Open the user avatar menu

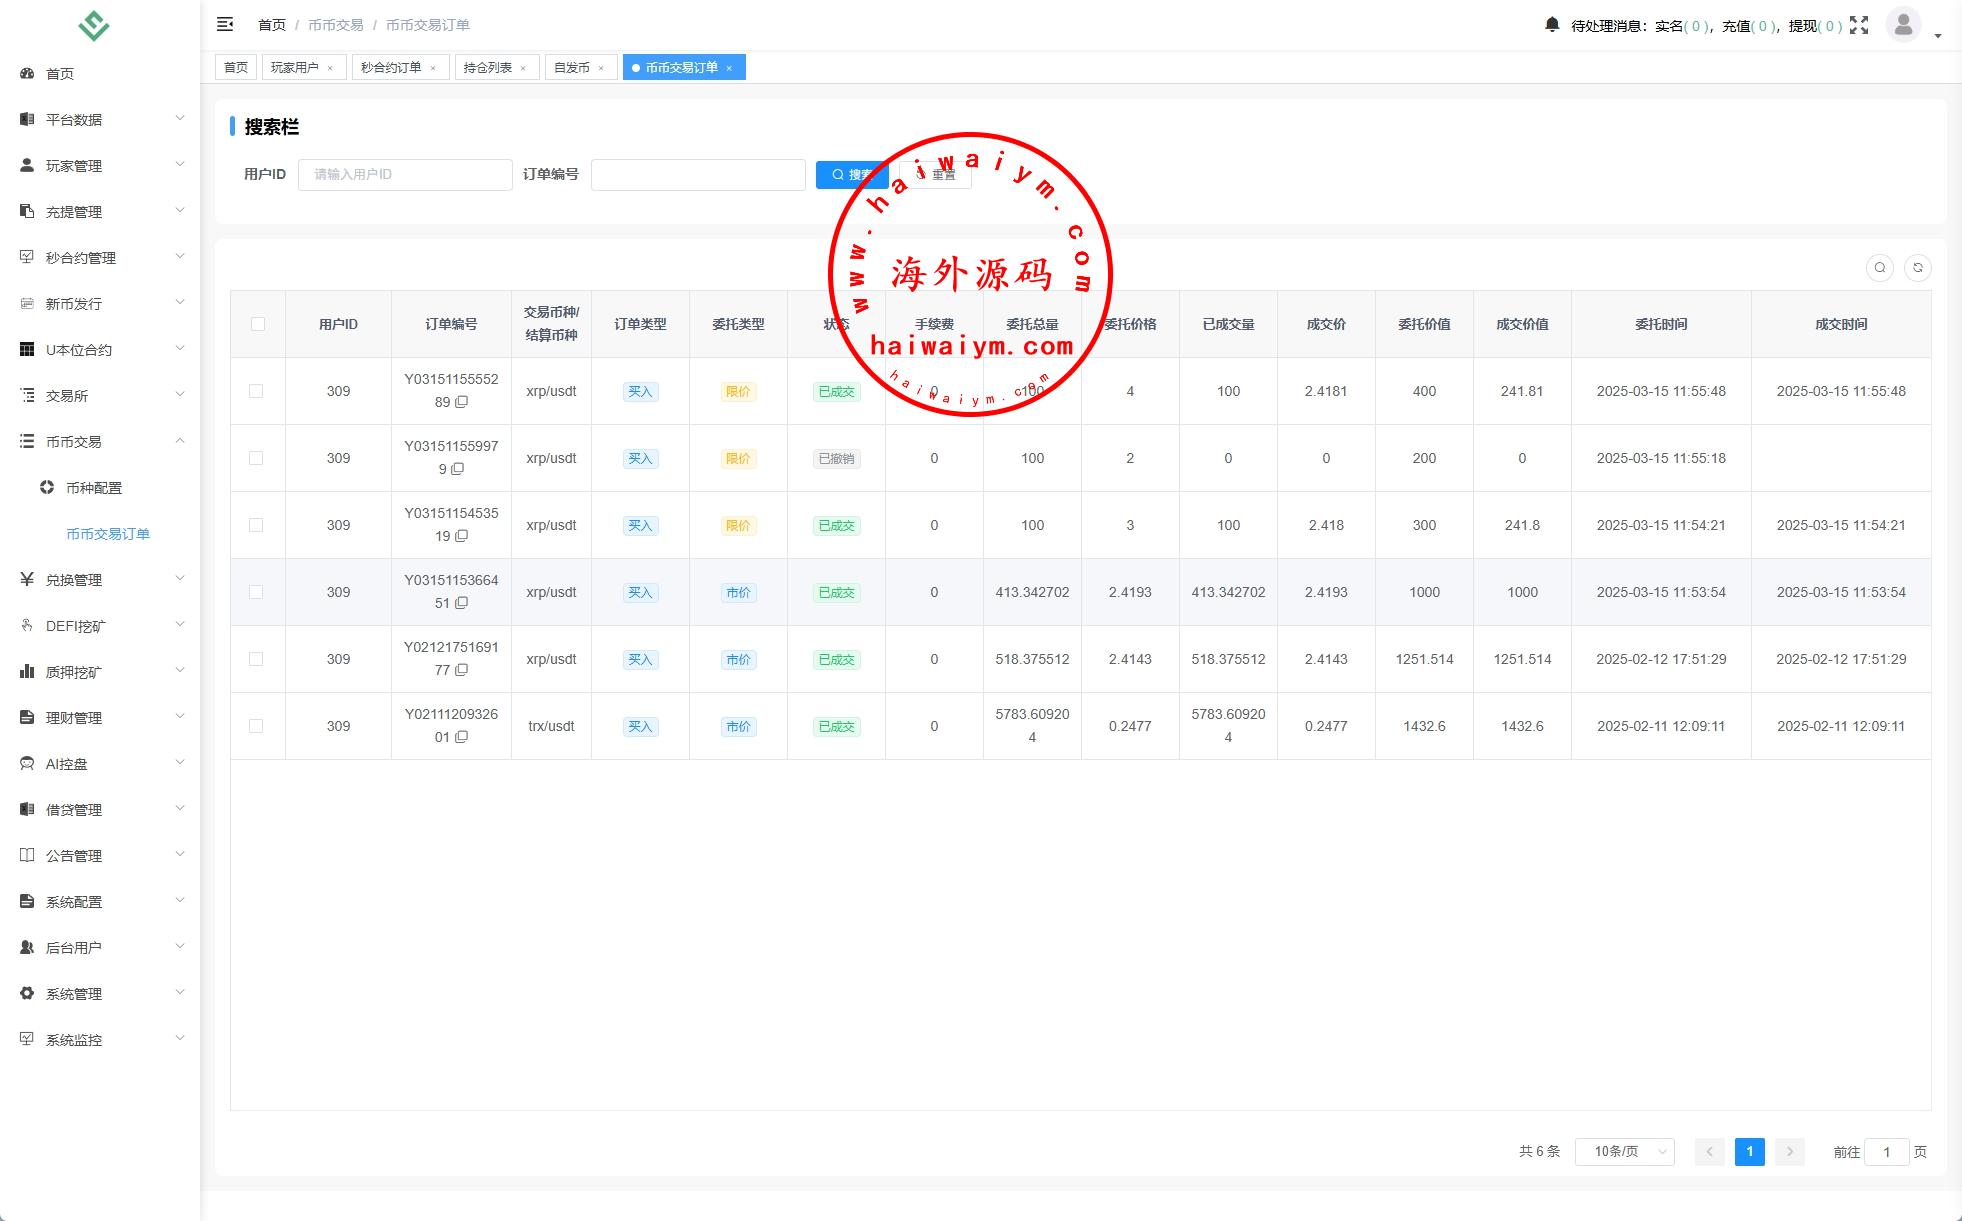(x=1903, y=25)
